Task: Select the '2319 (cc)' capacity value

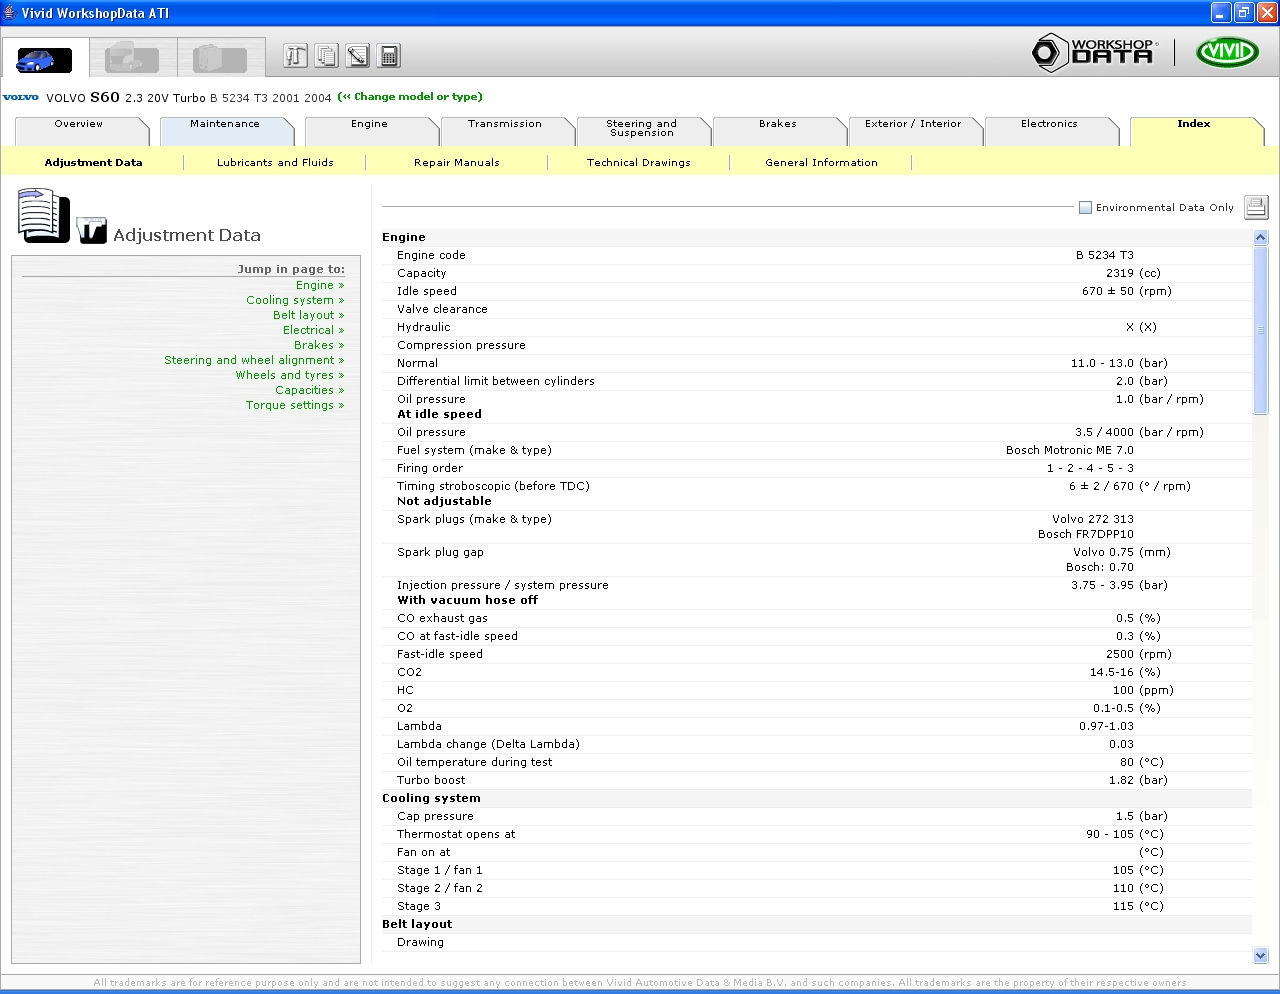Action: 1133,273
